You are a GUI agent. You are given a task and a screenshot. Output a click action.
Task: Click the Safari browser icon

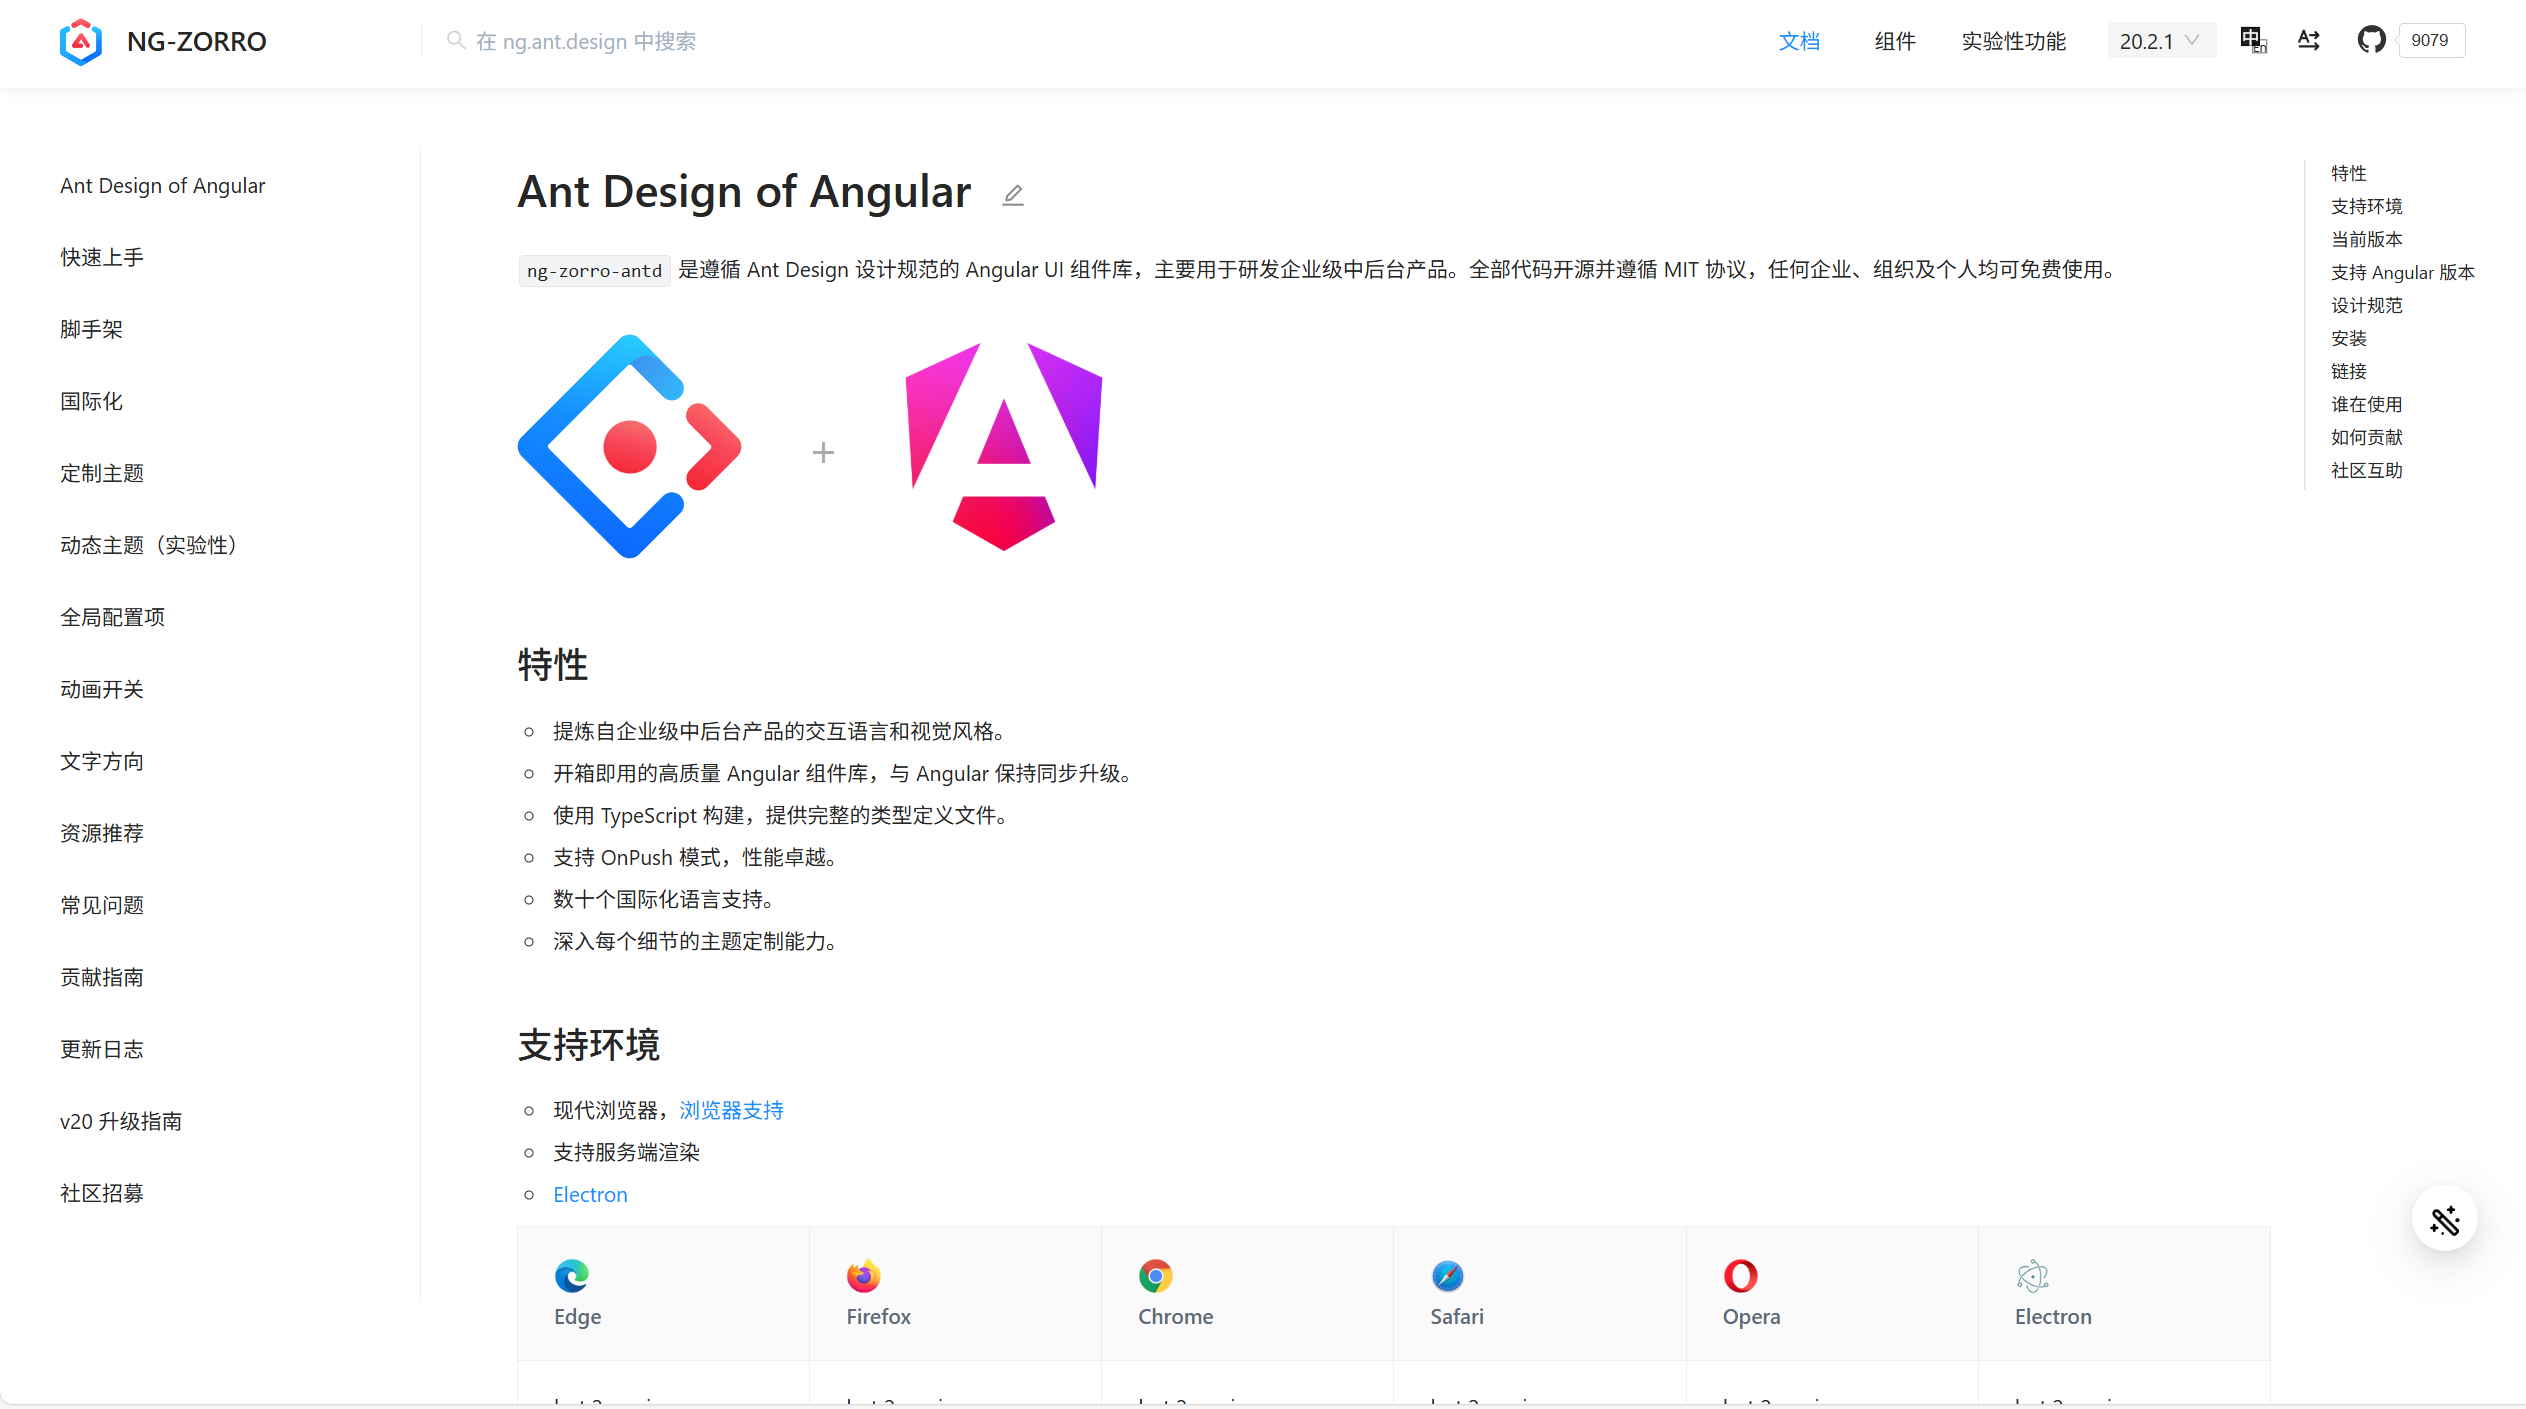(x=1447, y=1276)
